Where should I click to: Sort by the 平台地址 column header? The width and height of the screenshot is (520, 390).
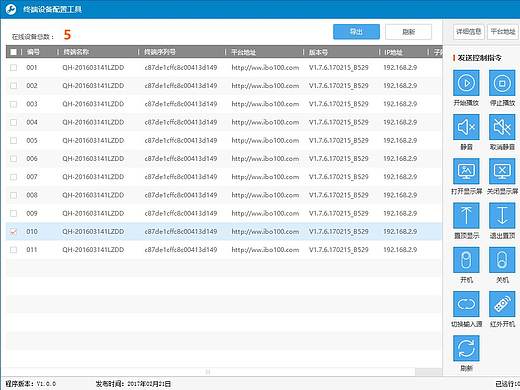tap(244, 52)
